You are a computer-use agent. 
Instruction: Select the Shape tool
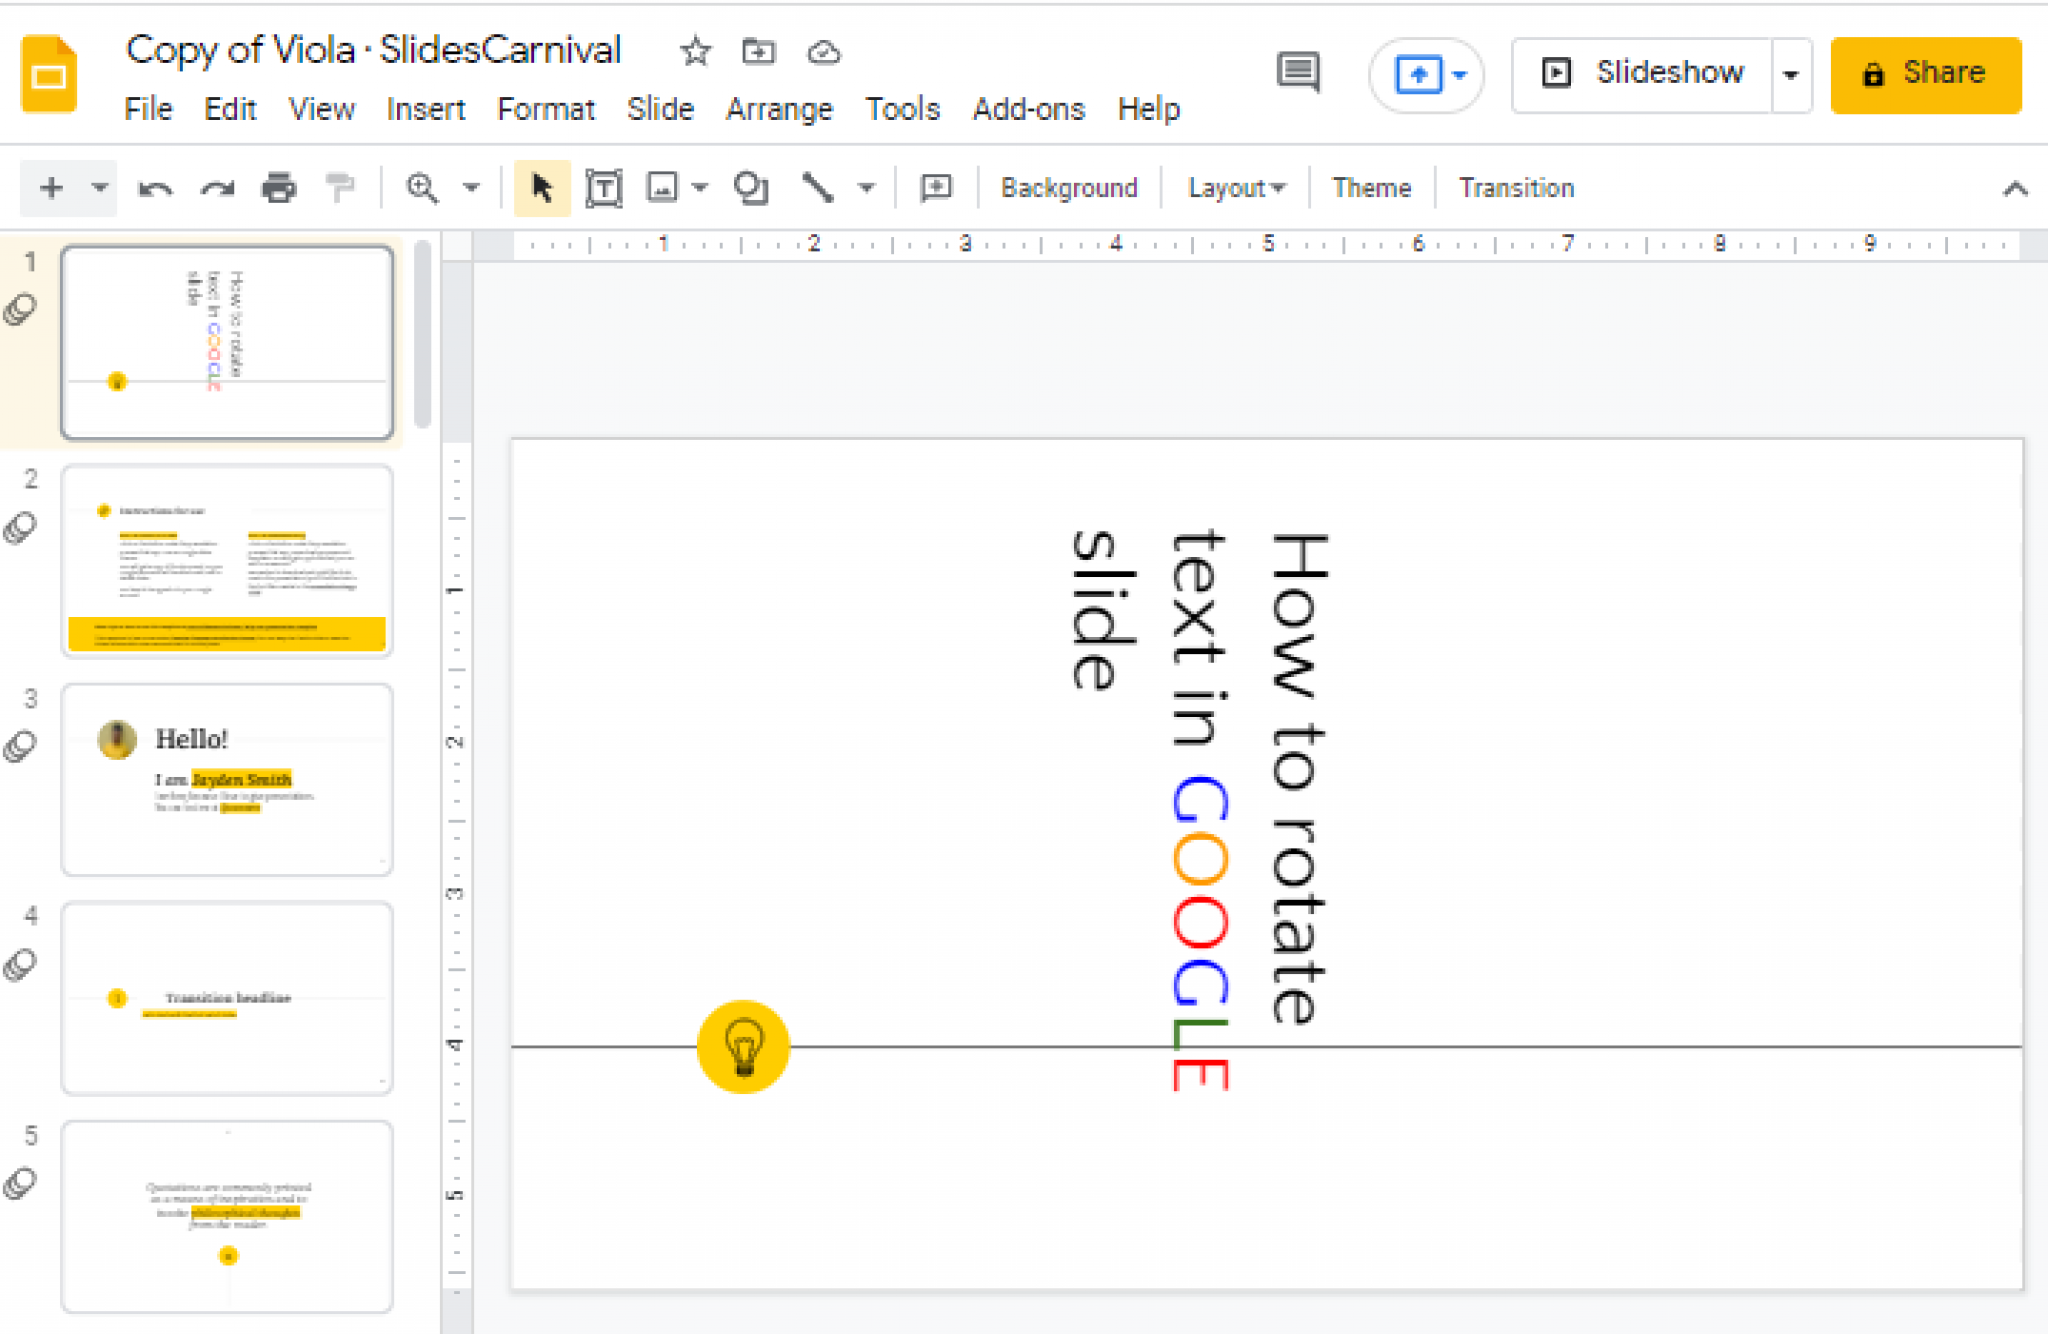click(750, 188)
